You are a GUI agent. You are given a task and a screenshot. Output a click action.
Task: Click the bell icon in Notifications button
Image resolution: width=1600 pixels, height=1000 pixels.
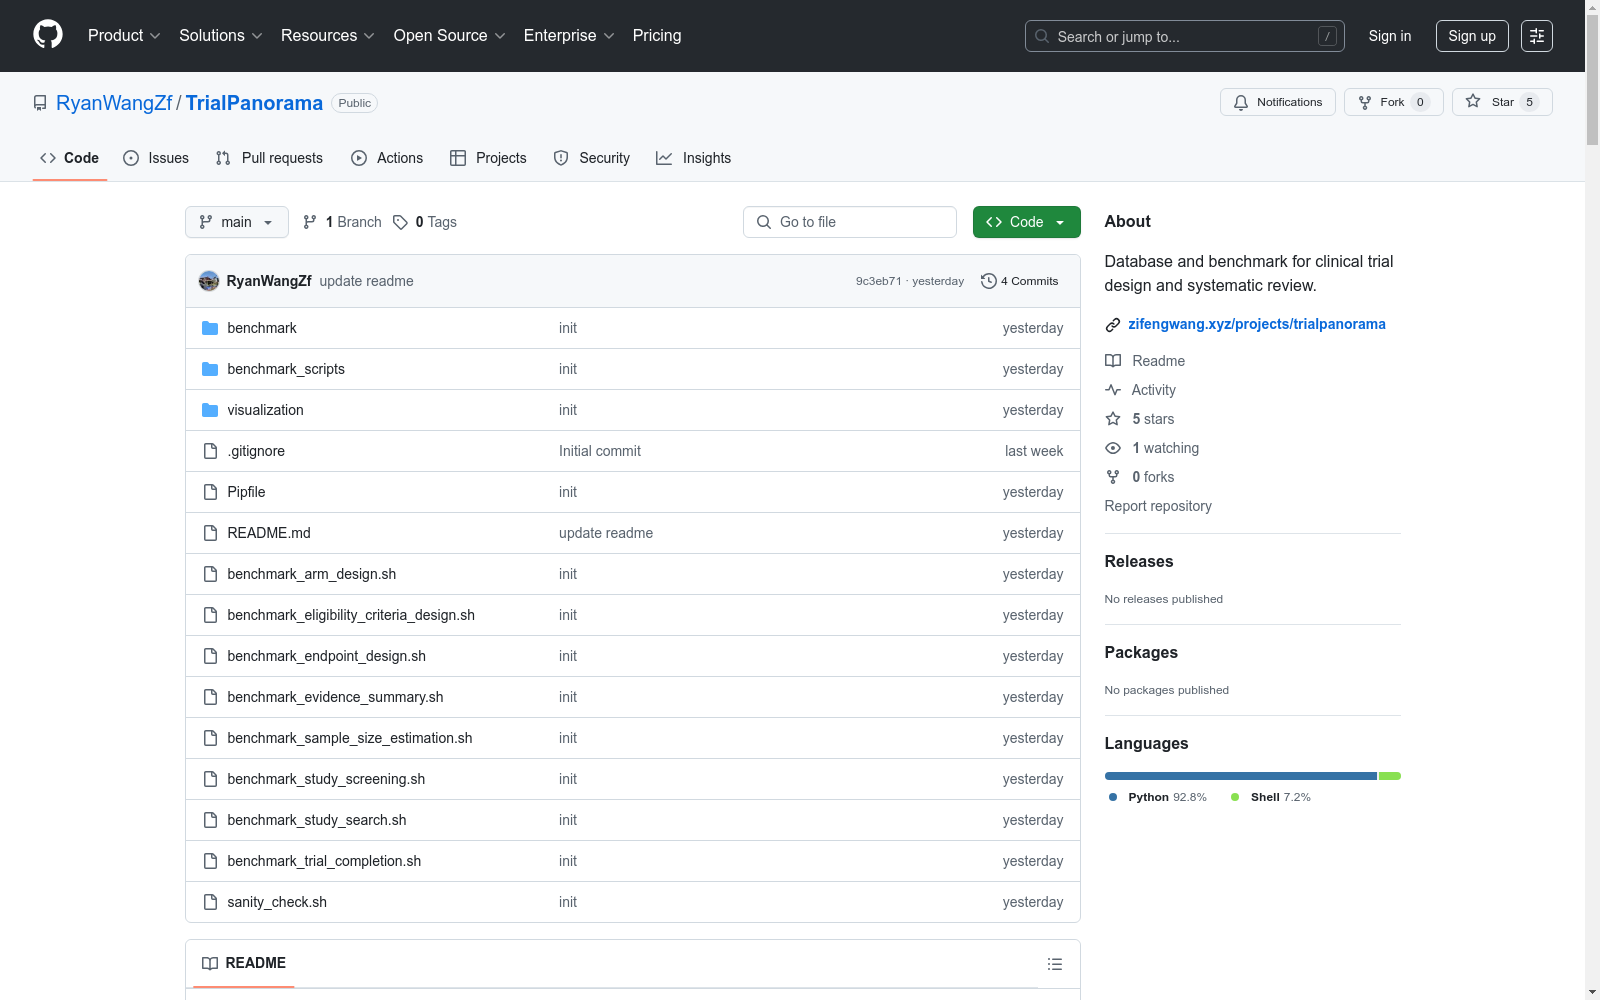pyautogui.click(x=1241, y=102)
